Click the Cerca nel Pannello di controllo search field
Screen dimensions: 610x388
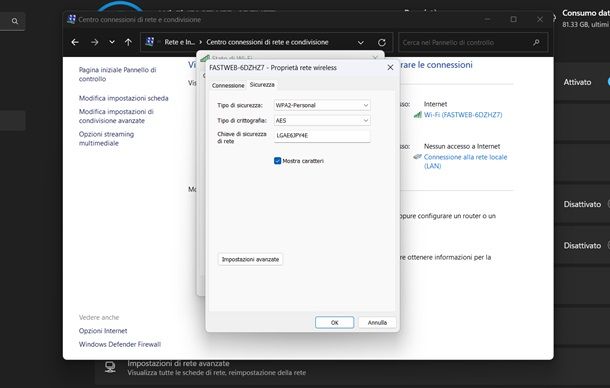click(x=473, y=42)
